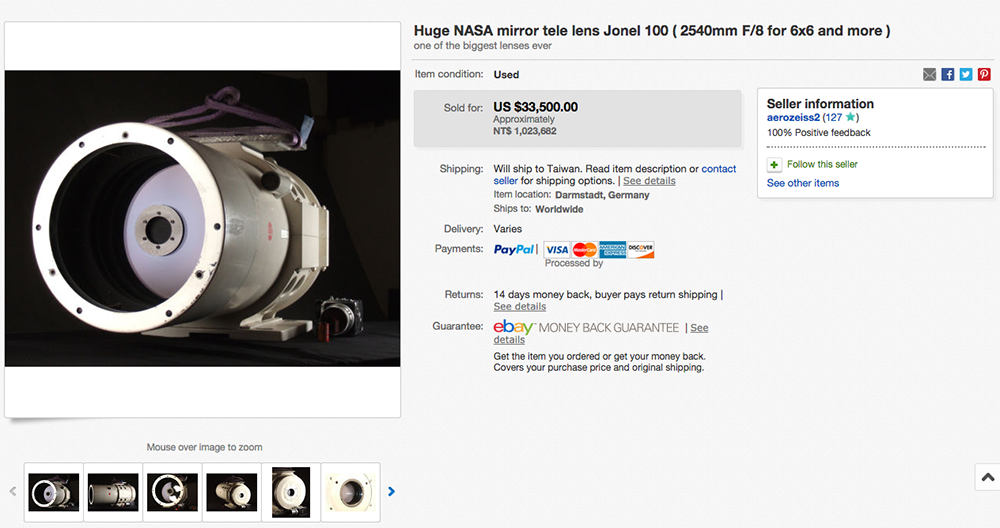Show next thumbnails with the blue right arrow
1000x528 pixels.
tap(391, 491)
